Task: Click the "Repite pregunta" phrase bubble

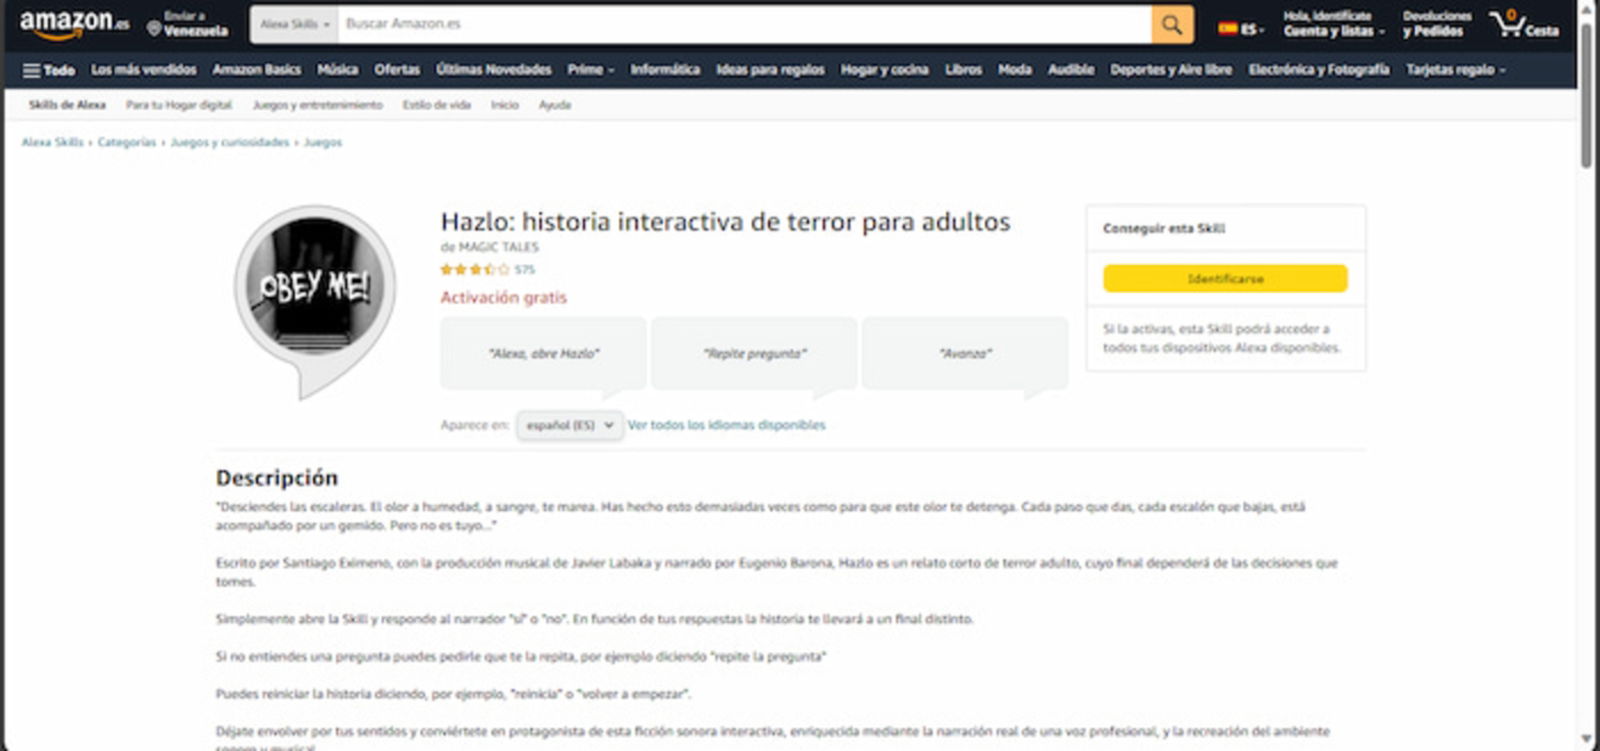Action: [x=755, y=353]
